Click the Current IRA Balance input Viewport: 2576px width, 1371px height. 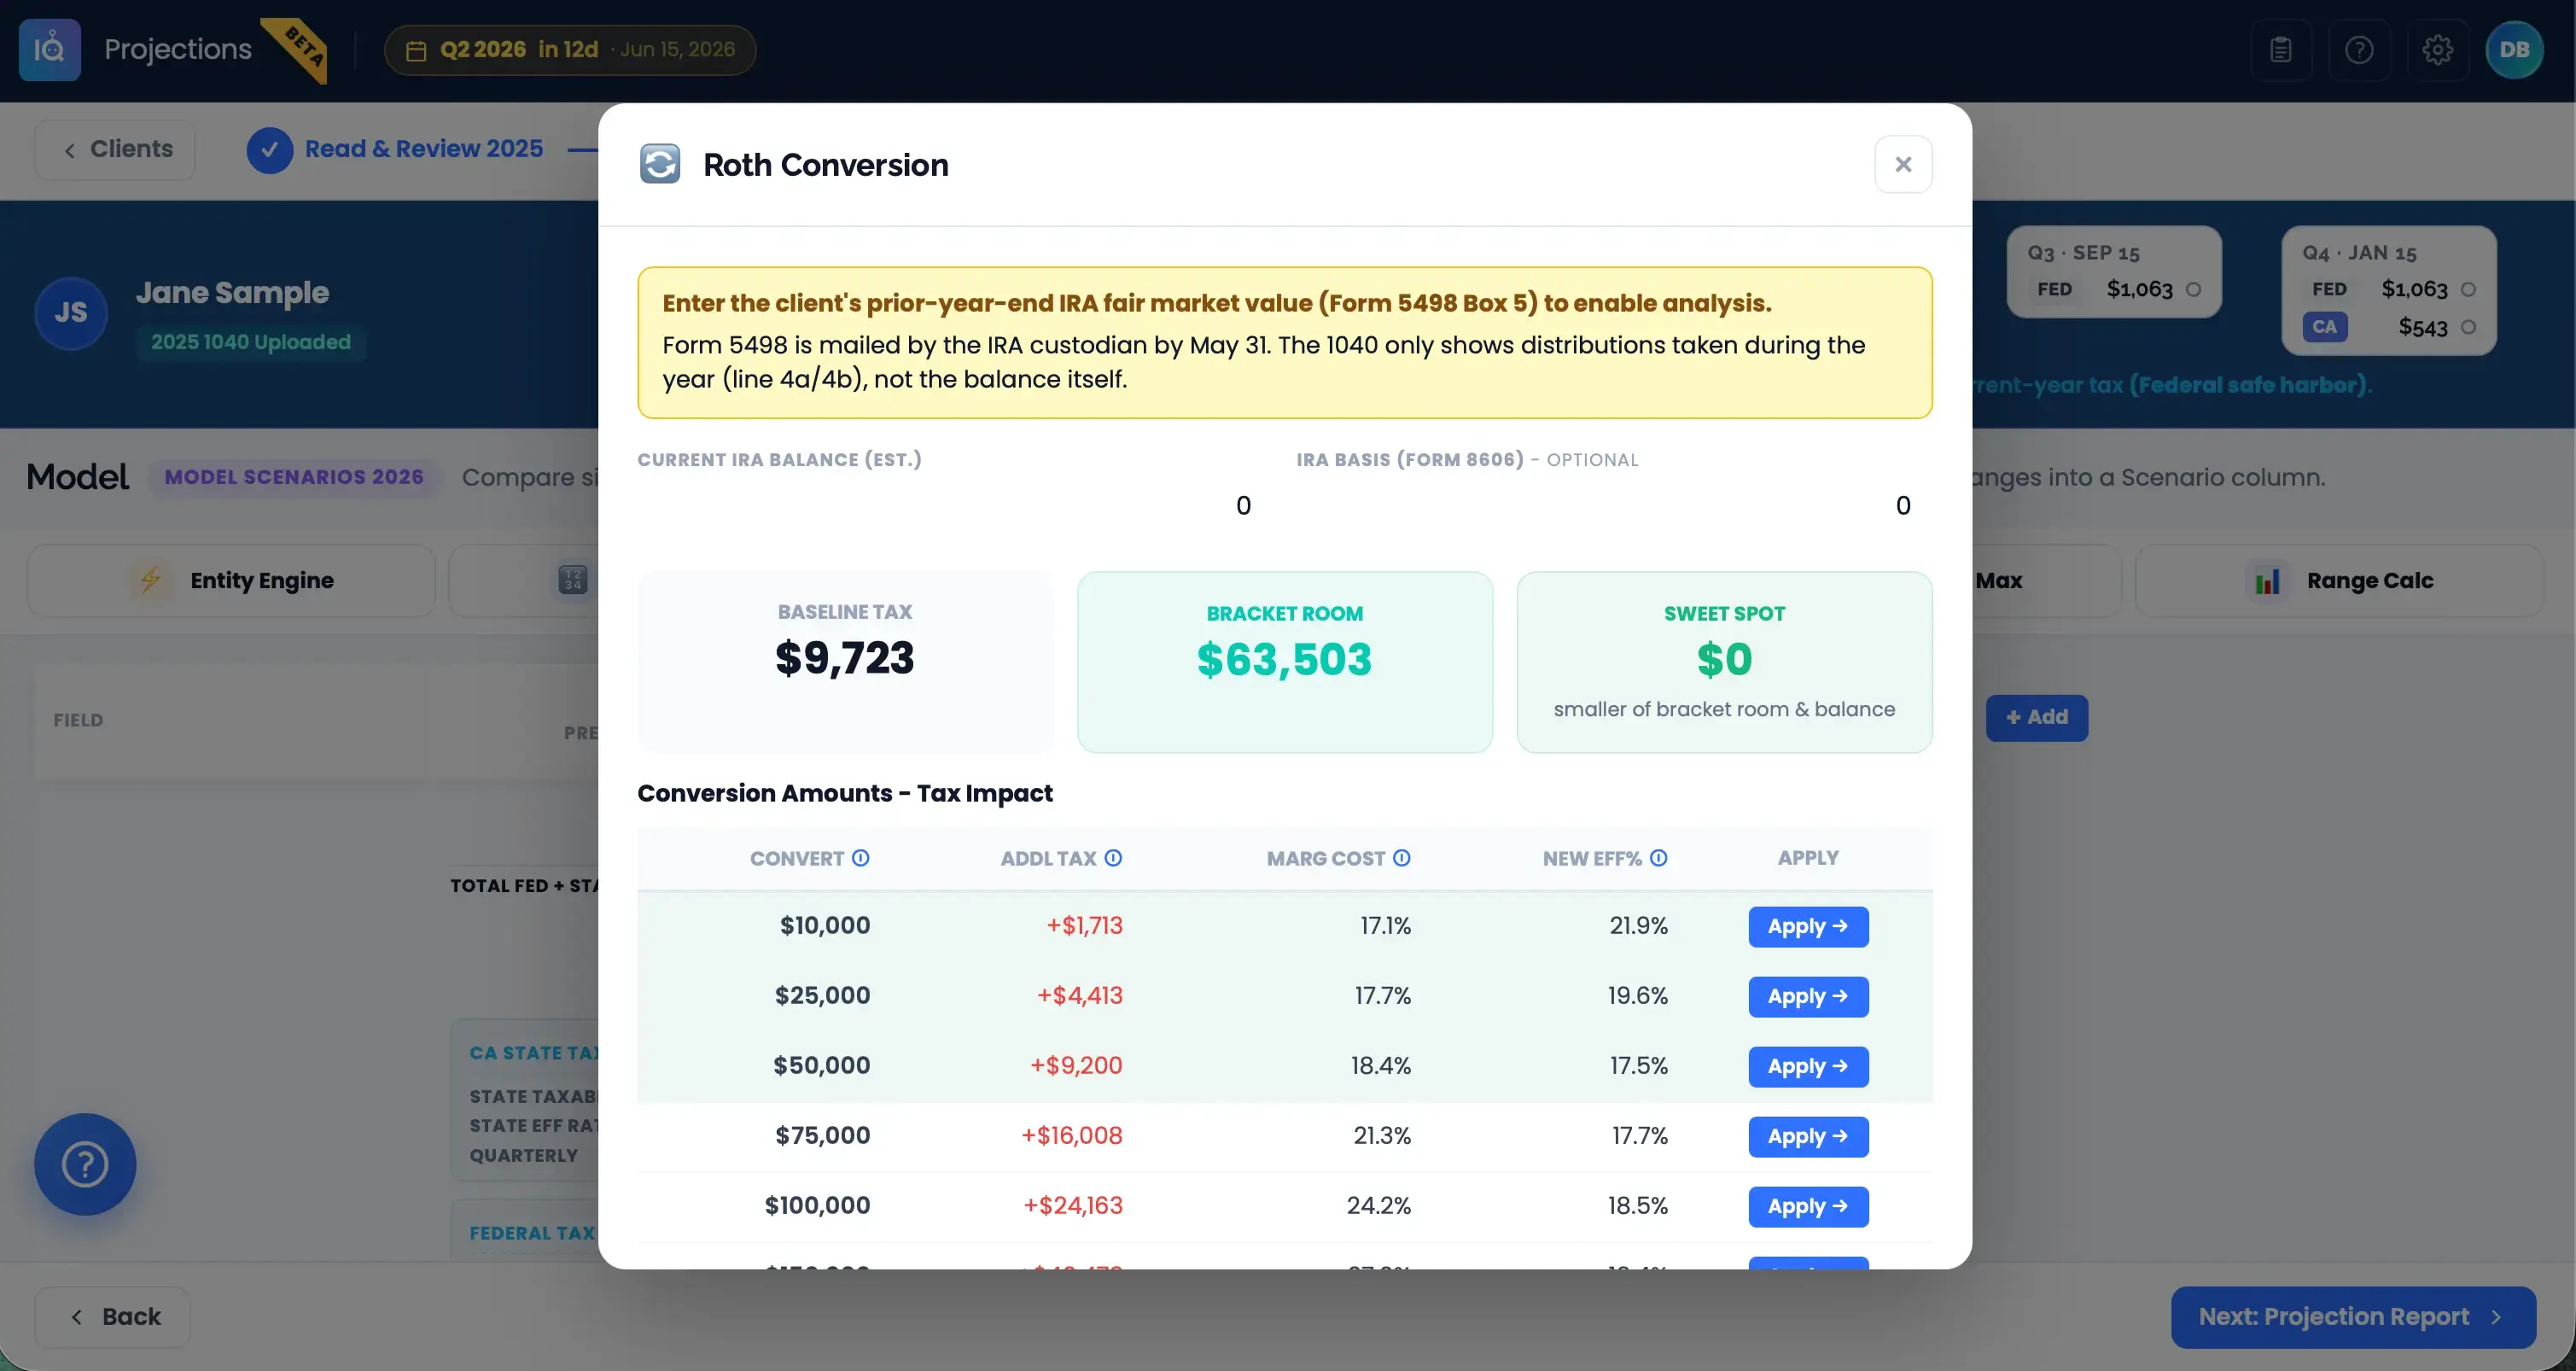click(955, 505)
